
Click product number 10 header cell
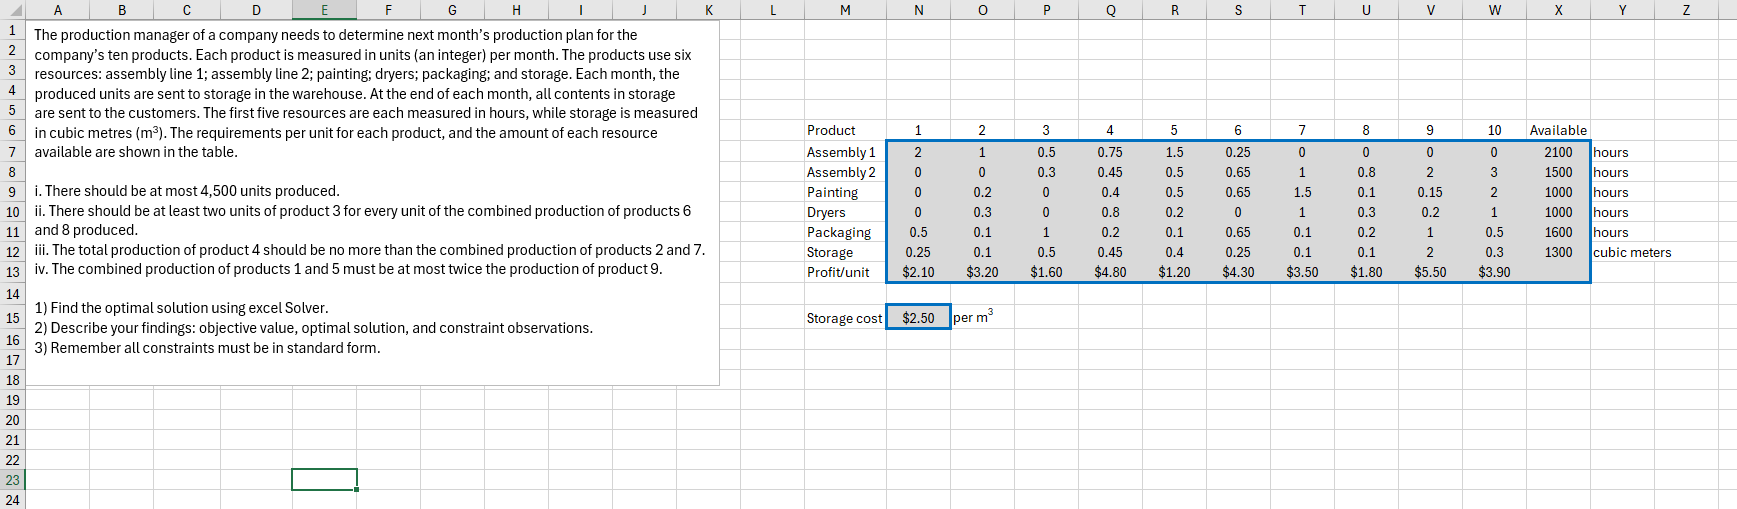(1494, 130)
